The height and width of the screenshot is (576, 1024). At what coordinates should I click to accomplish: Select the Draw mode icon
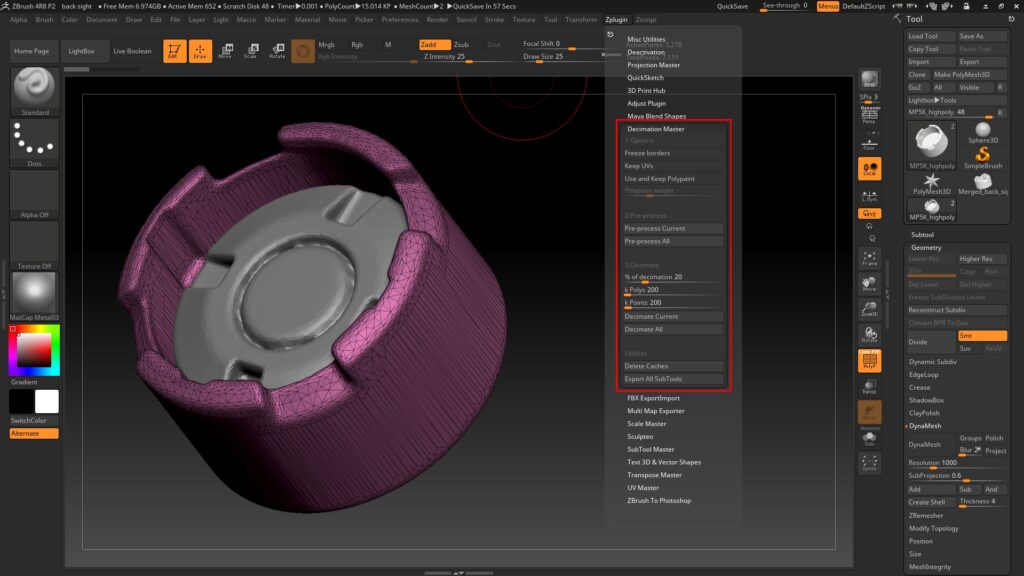(200, 50)
